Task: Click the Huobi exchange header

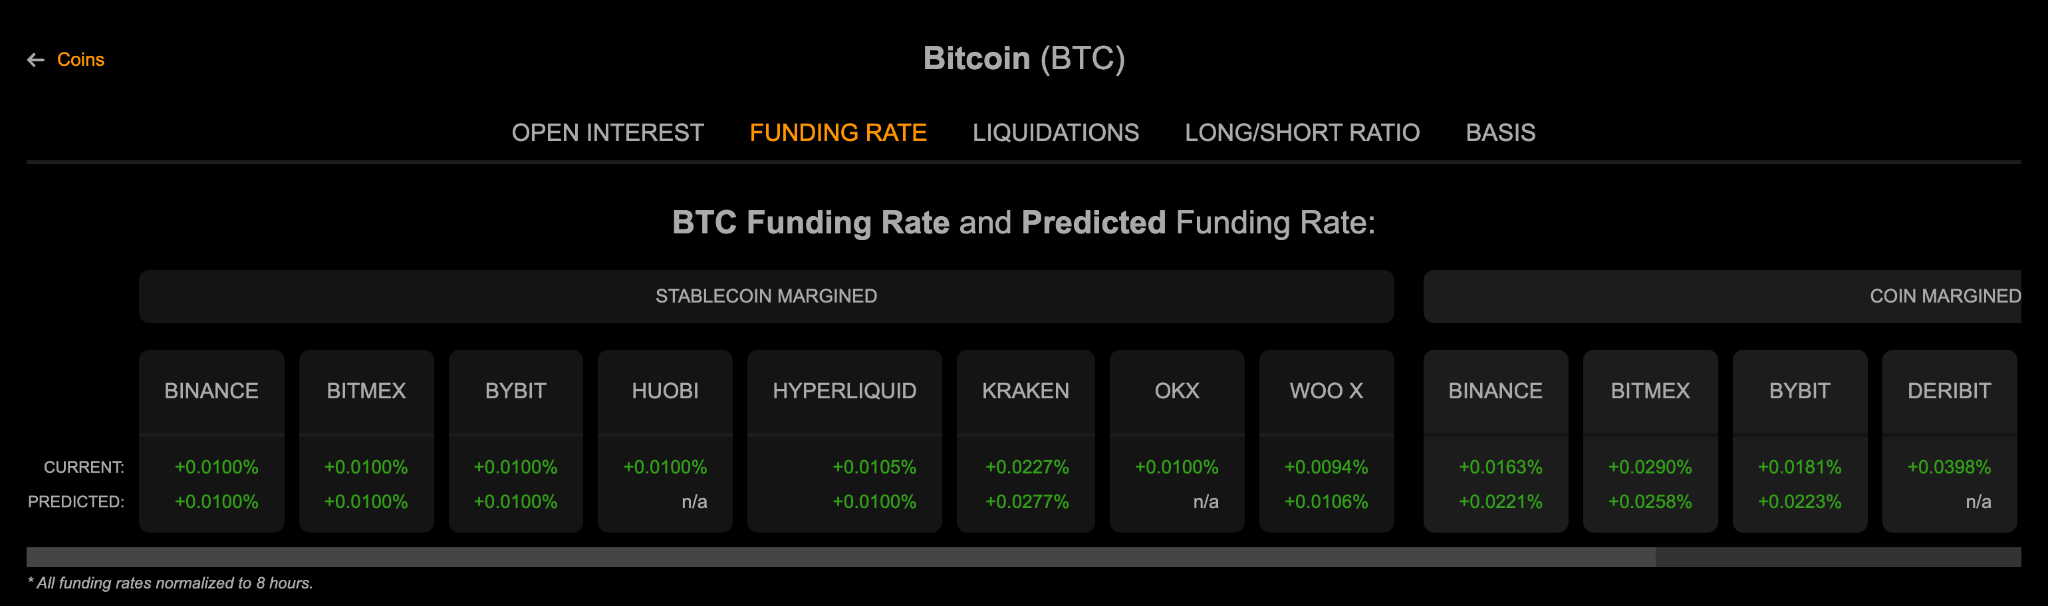Action: coord(665,391)
